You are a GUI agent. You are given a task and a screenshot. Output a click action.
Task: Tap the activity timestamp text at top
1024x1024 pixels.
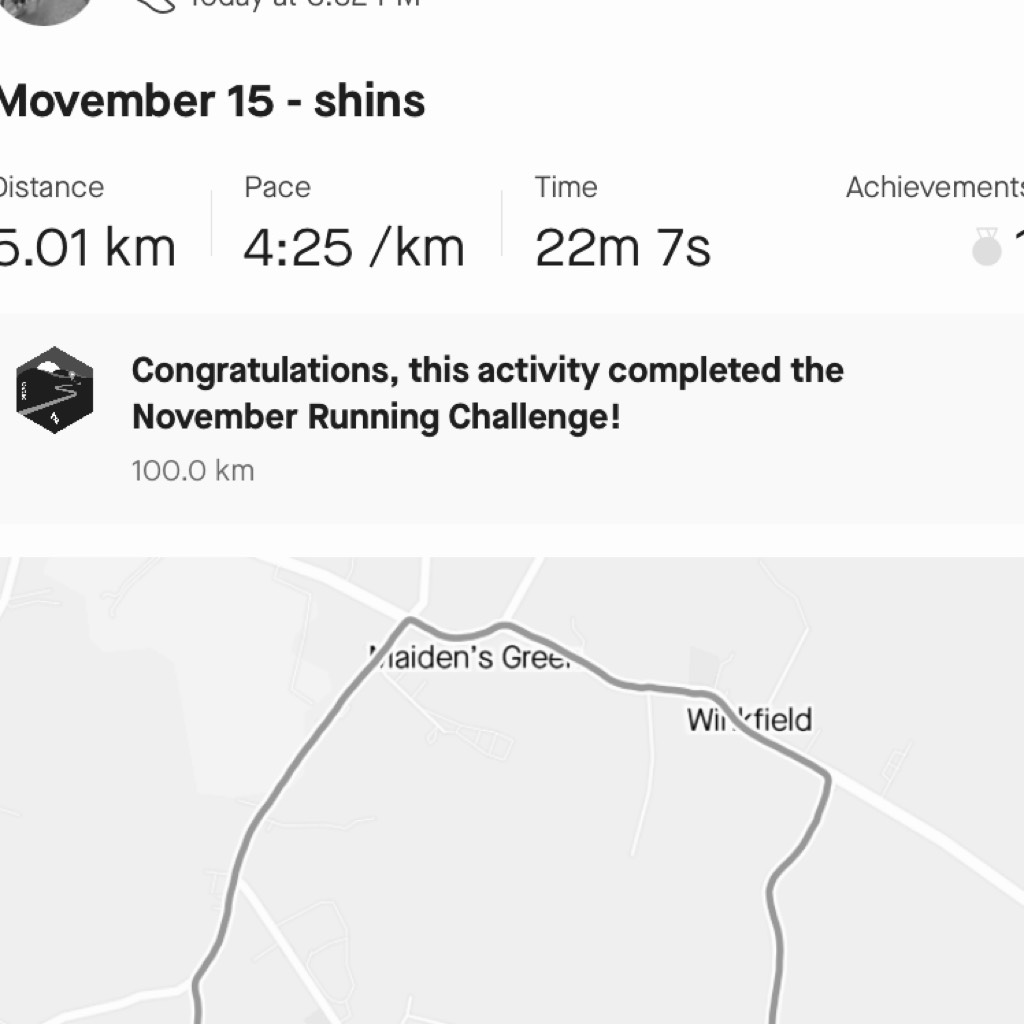pyautogui.click(x=305, y=4)
